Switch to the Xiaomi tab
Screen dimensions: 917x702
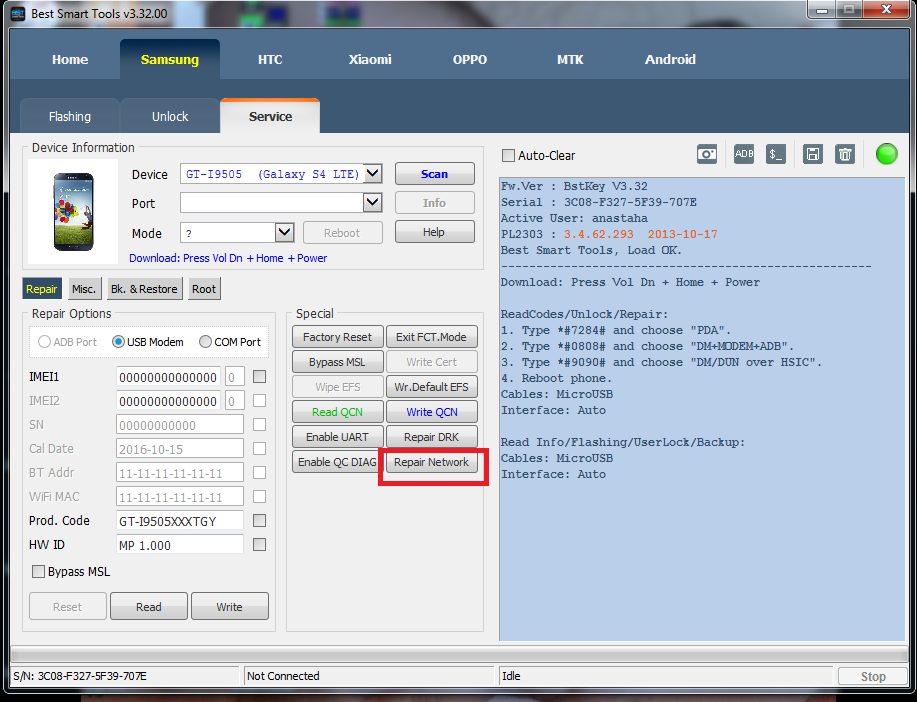(370, 60)
